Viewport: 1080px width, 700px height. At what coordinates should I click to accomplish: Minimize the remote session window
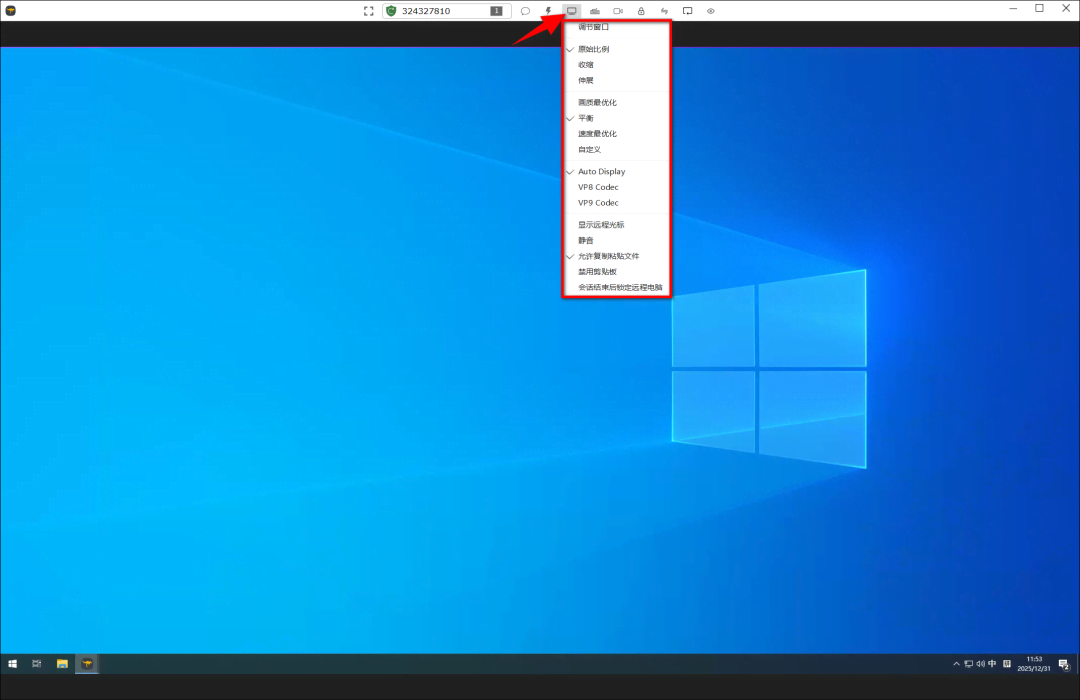point(1013,9)
